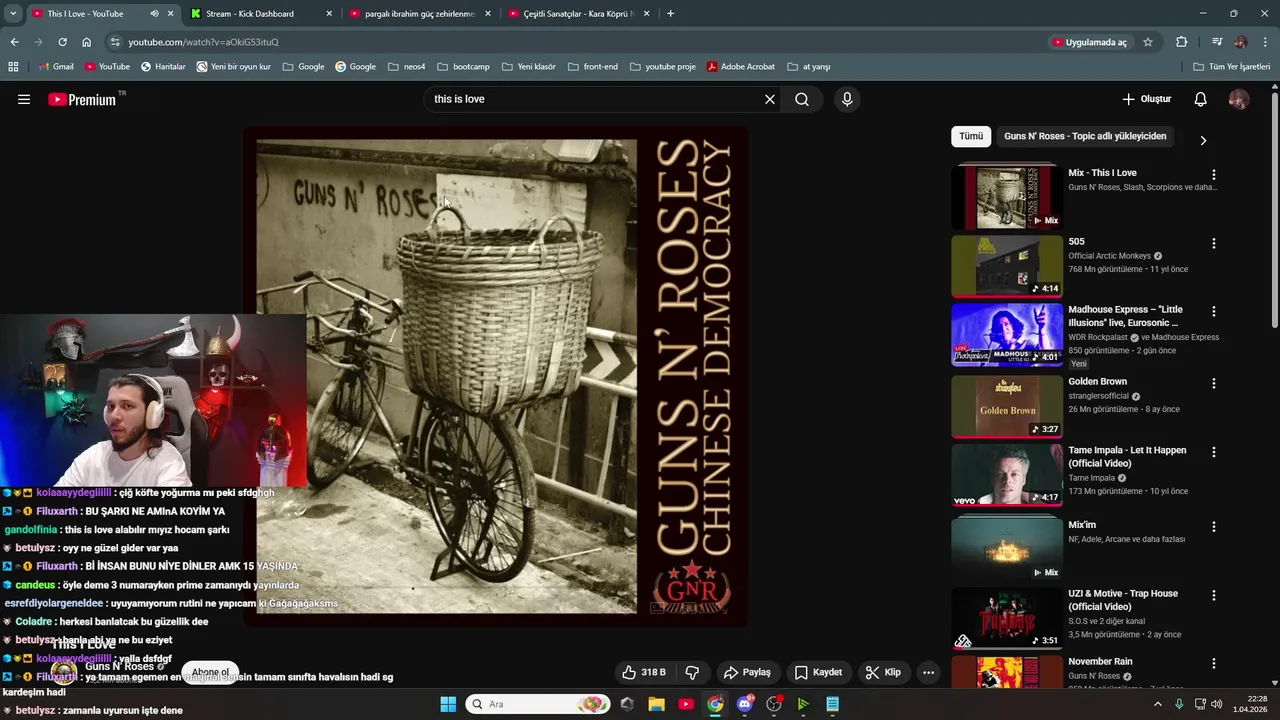Create a clip with Klip button

pyautogui.click(x=883, y=672)
